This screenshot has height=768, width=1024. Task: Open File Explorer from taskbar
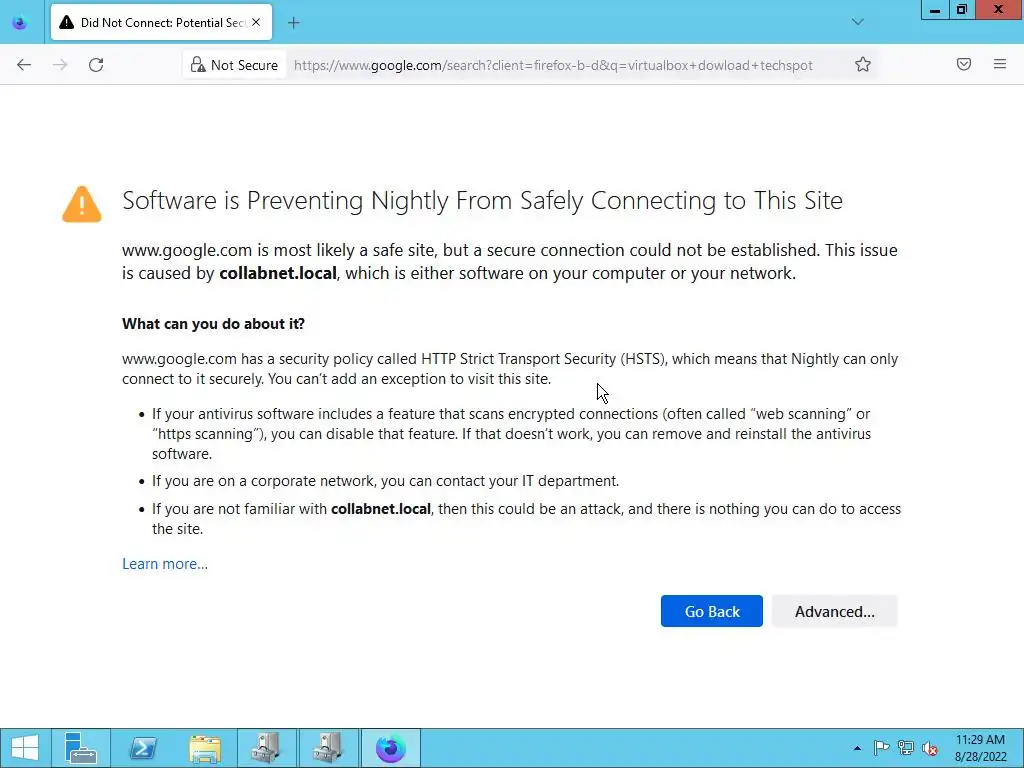tap(204, 748)
